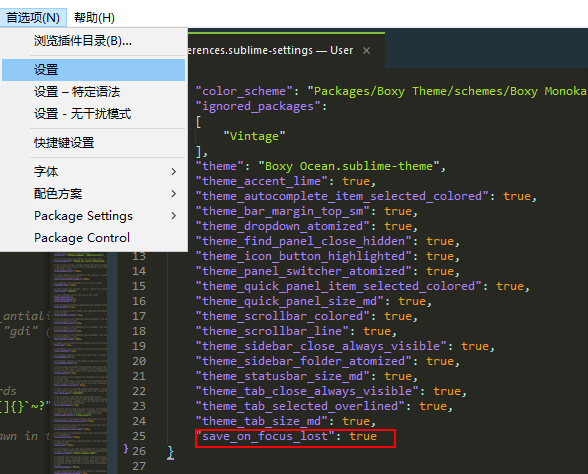Open the 首选项(N) menu
The width and height of the screenshot is (588, 474).
coord(33,17)
